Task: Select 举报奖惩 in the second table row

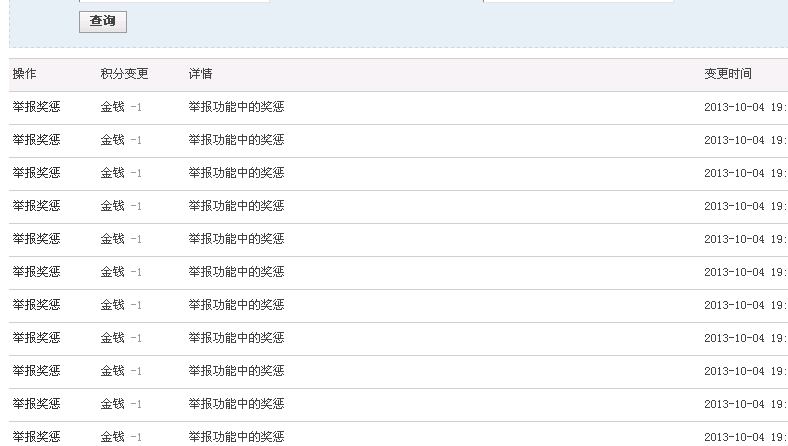Action: [x=36, y=140]
